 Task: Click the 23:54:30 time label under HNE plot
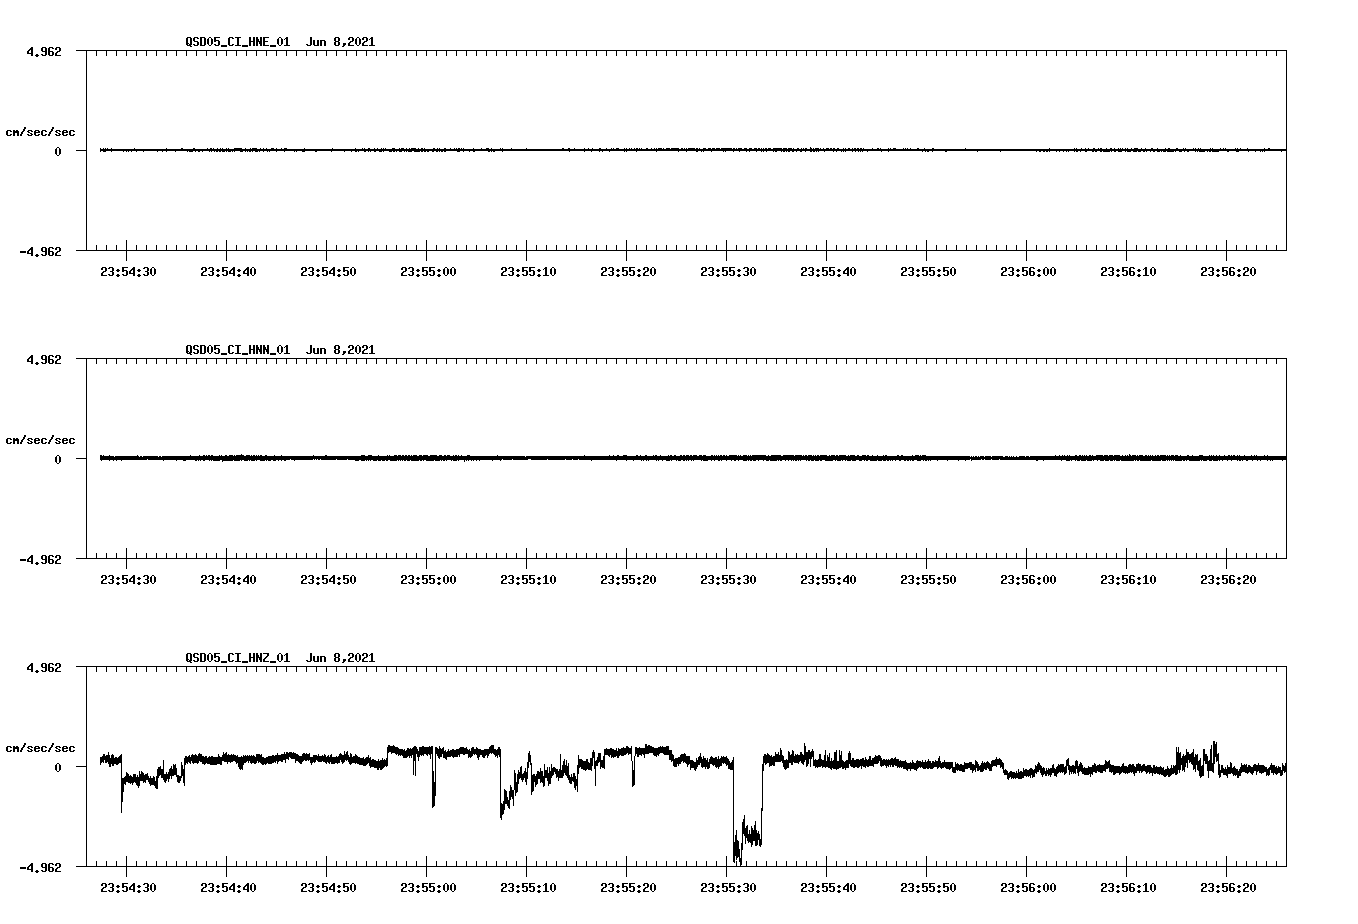[x=128, y=271]
